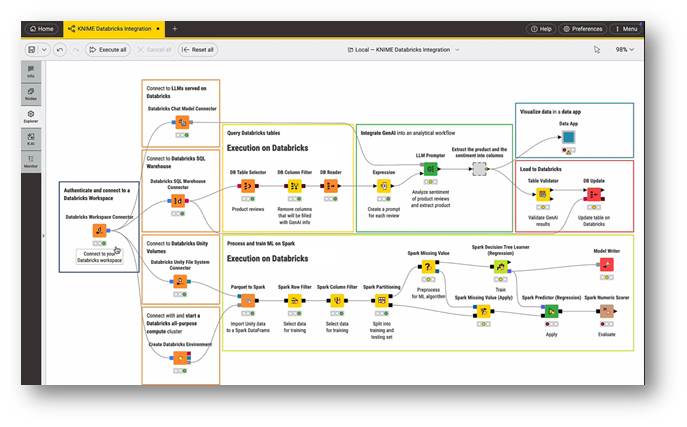
Task: Select the Databricks Workspace Connector node
Action: [x=99, y=230]
